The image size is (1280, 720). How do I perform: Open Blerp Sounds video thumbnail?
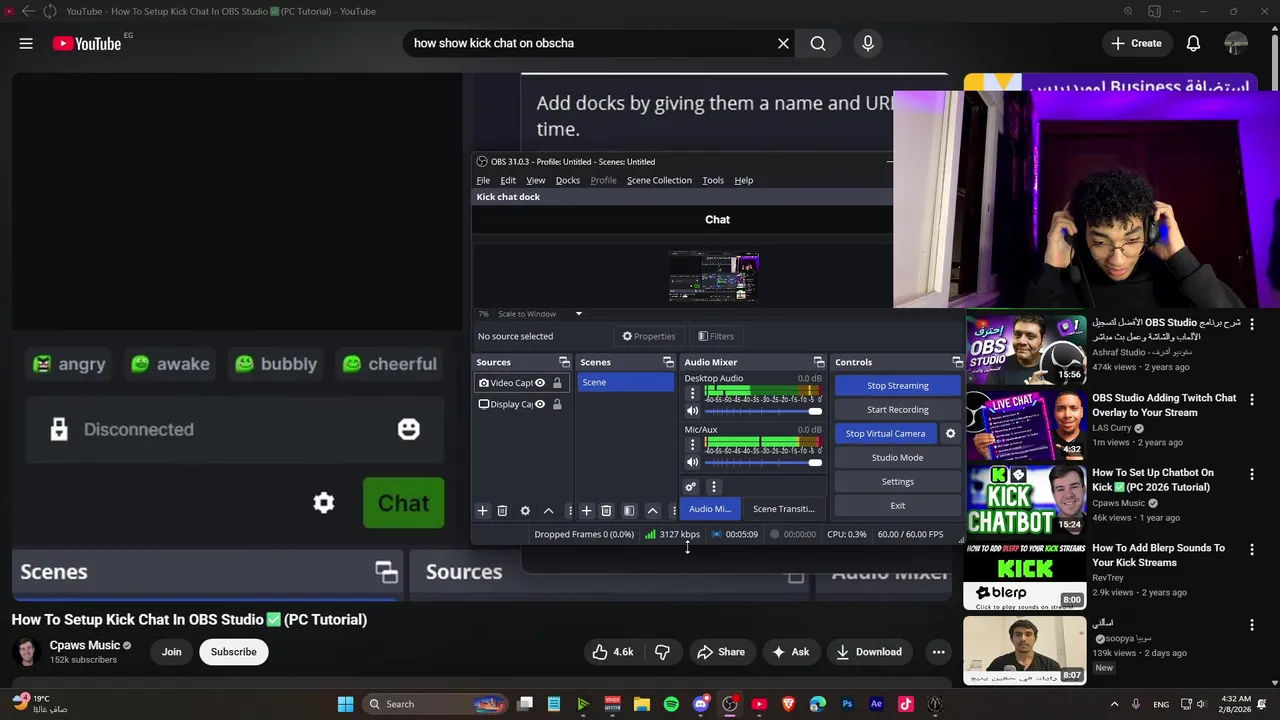point(1025,575)
